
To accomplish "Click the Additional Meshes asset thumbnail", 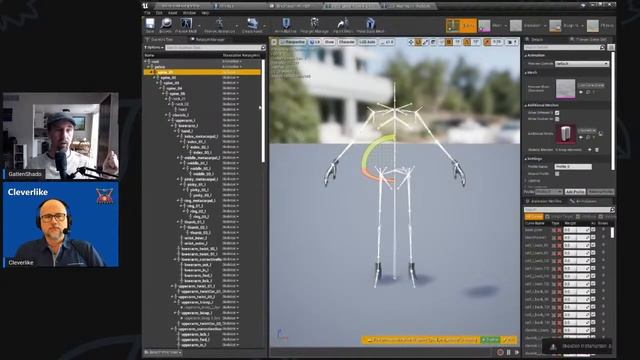I will click(x=566, y=134).
